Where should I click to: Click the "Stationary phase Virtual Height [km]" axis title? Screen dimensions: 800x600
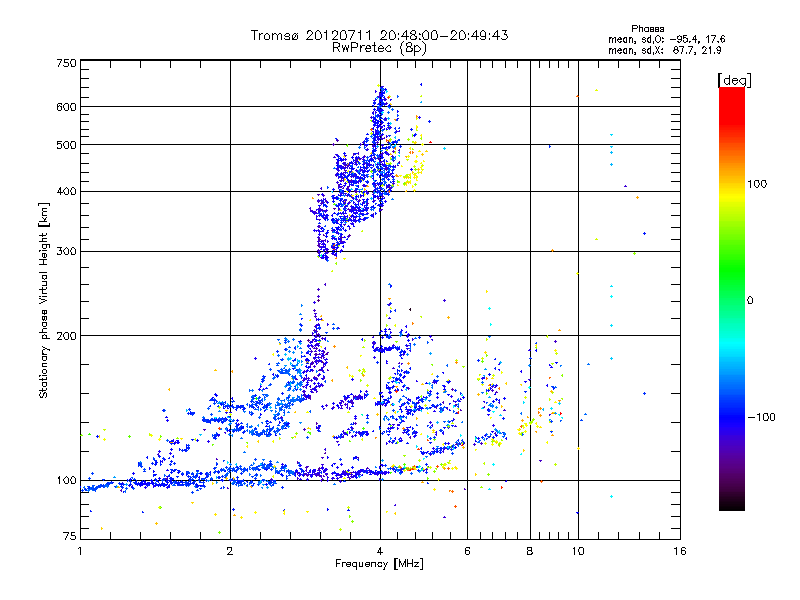pos(44,300)
